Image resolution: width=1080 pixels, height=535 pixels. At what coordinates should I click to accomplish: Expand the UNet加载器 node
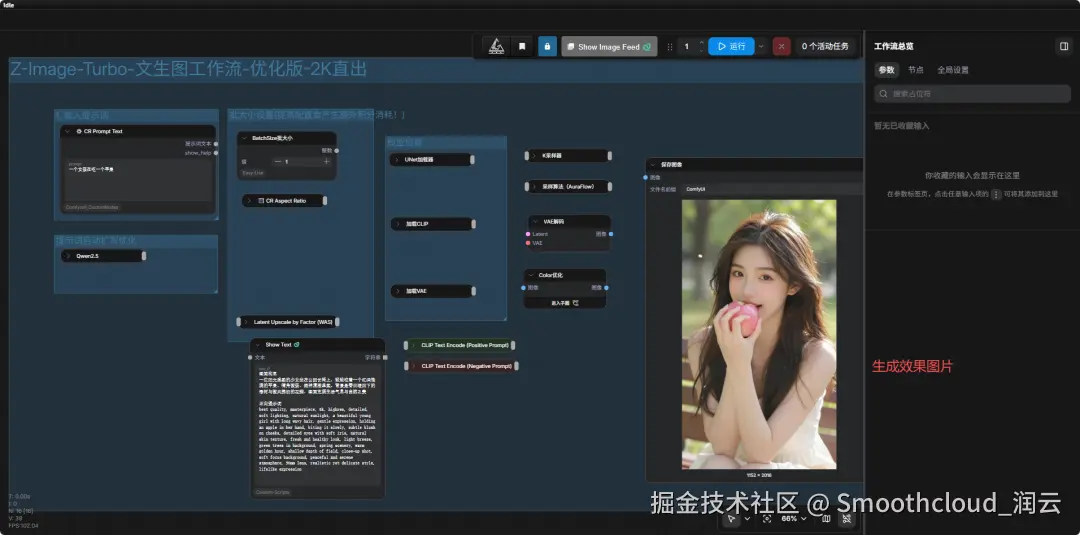[x=396, y=159]
